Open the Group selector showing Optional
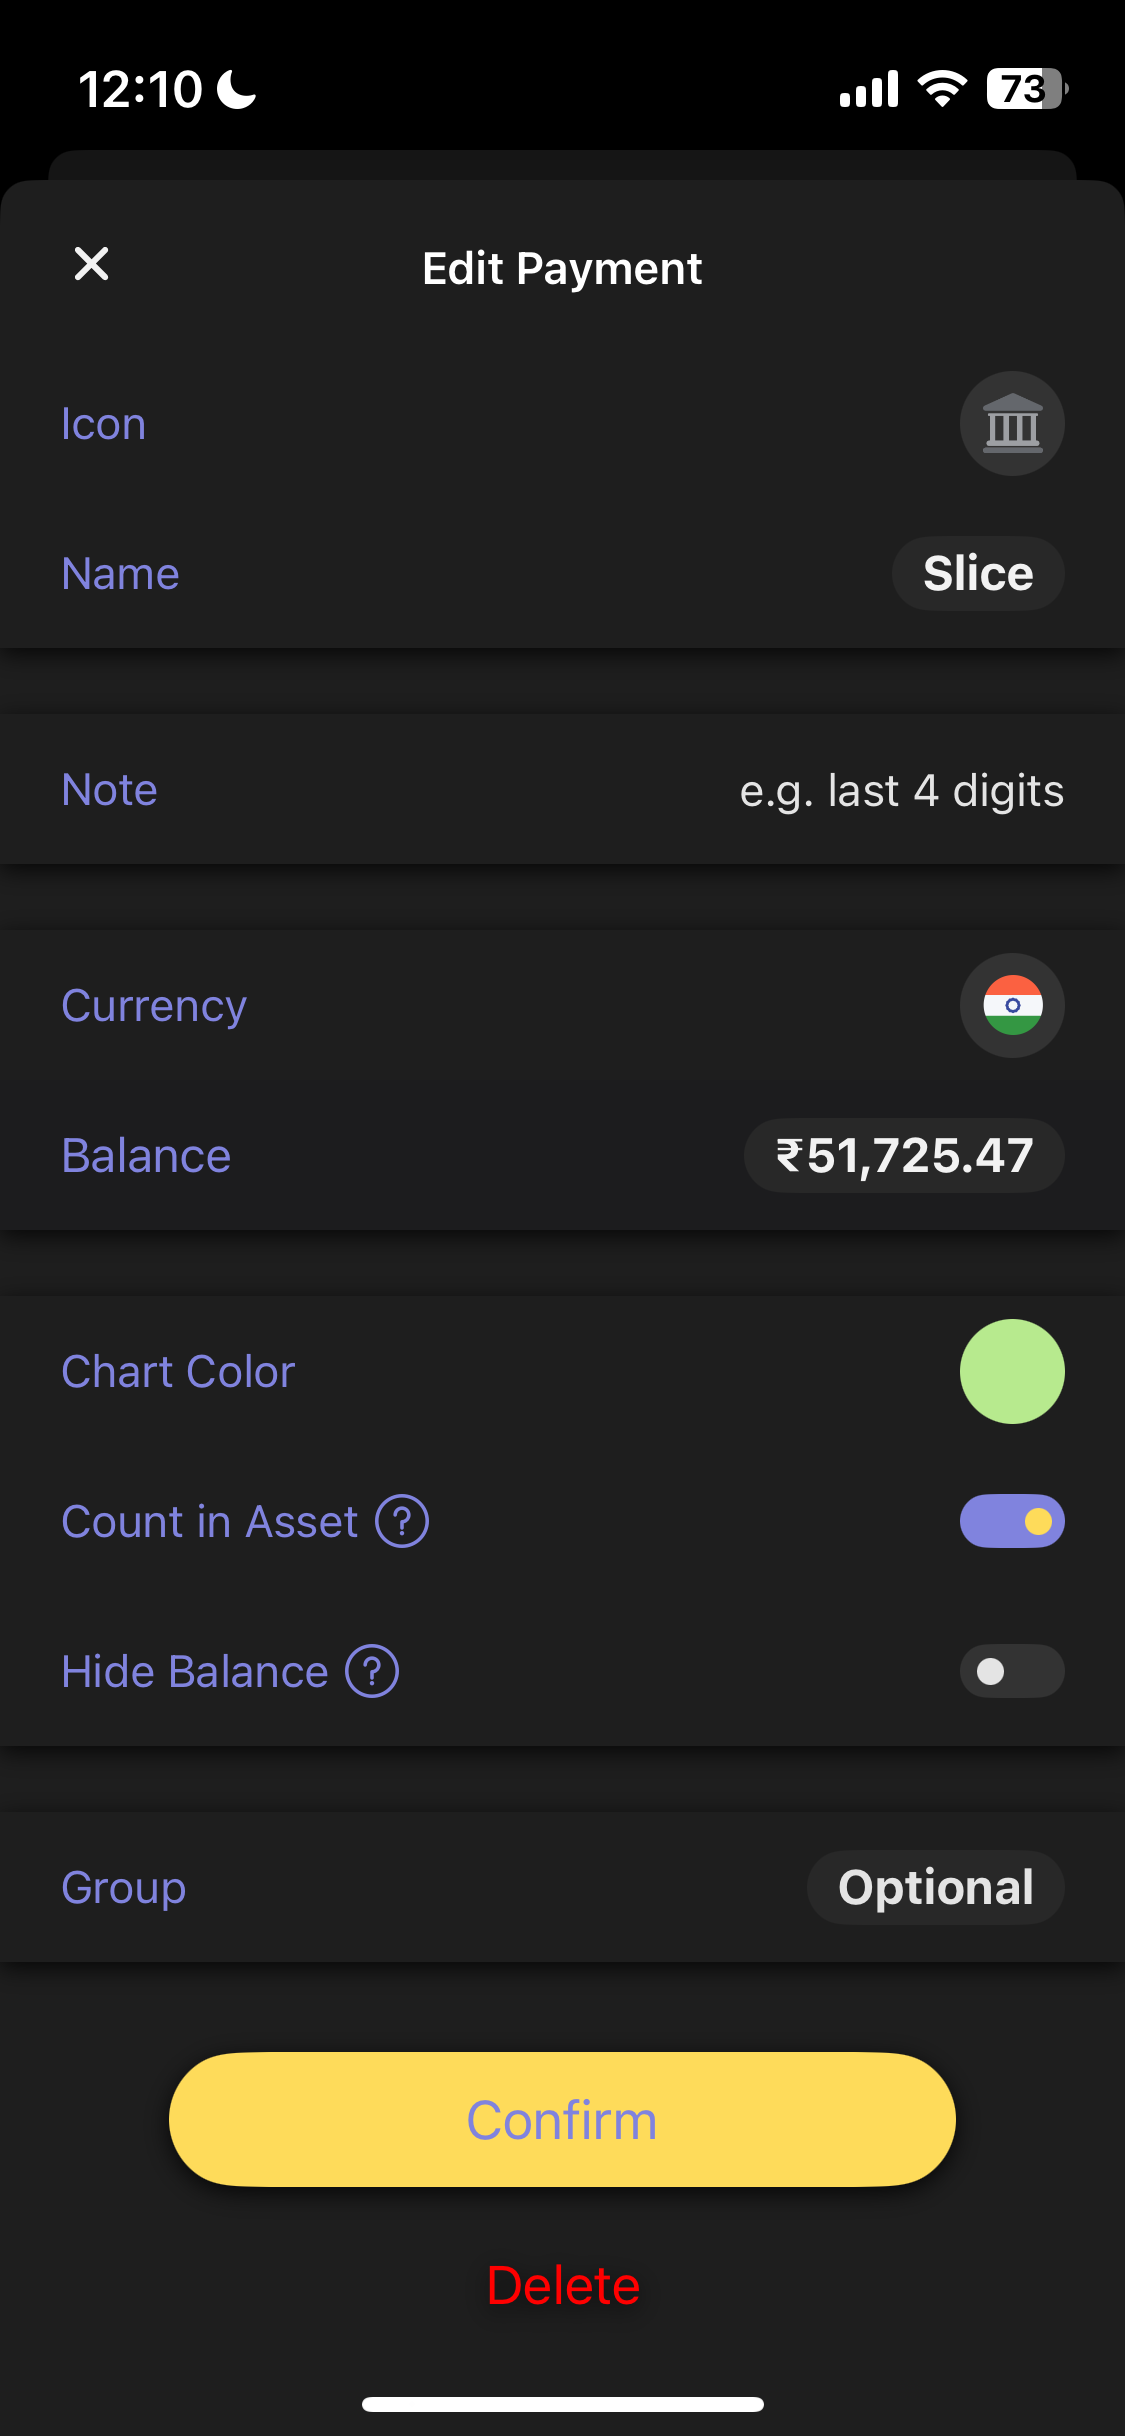1125x2436 pixels. click(935, 1888)
